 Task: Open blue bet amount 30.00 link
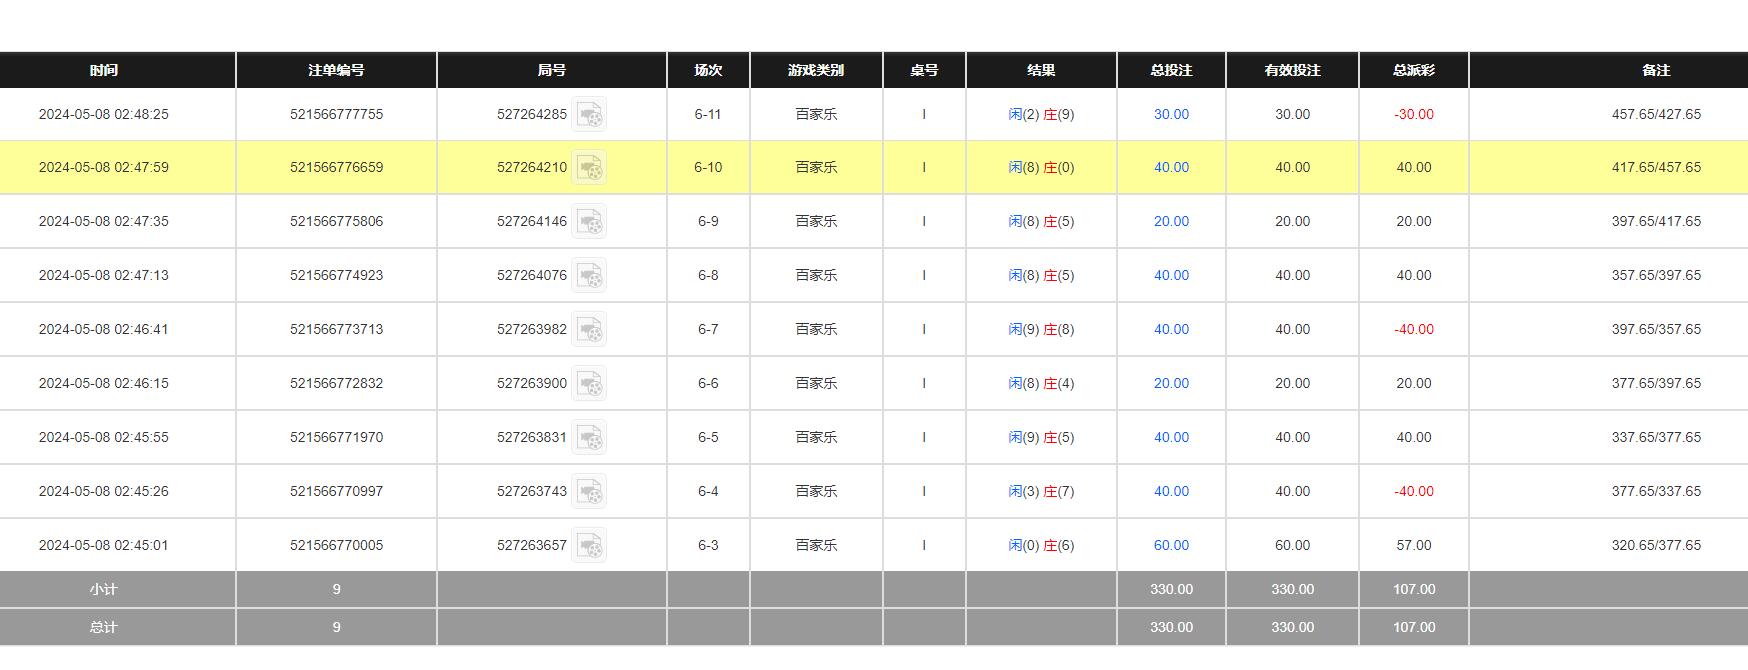click(1171, 114)
